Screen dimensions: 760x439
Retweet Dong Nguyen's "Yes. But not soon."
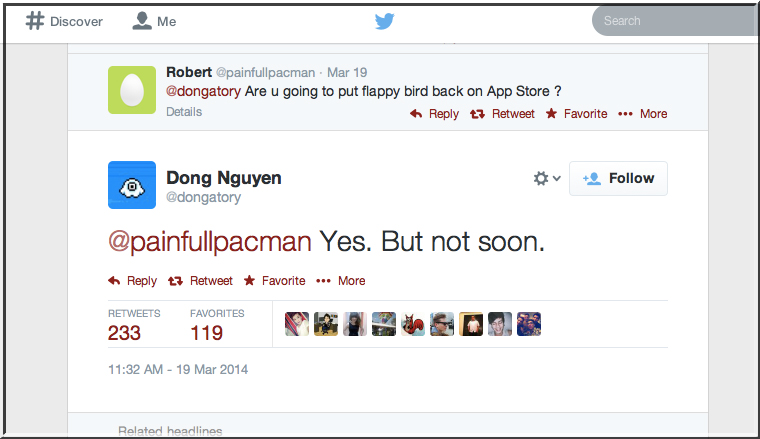point(200,281)
